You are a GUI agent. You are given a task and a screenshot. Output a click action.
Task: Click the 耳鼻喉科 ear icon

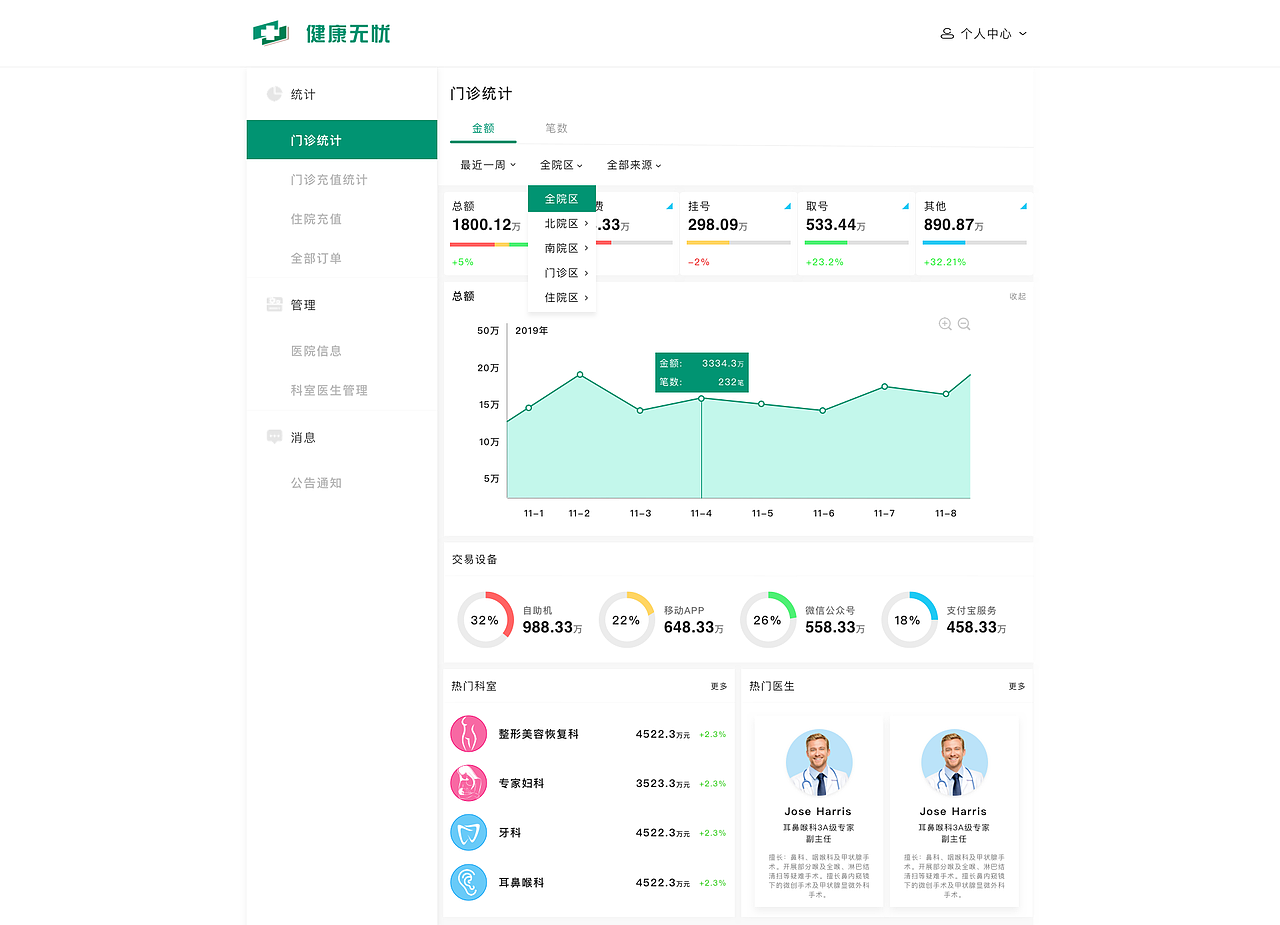click(468, 882)
